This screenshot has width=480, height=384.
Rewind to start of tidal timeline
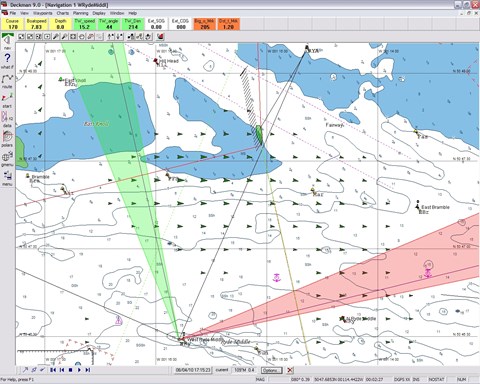point(53,370)
